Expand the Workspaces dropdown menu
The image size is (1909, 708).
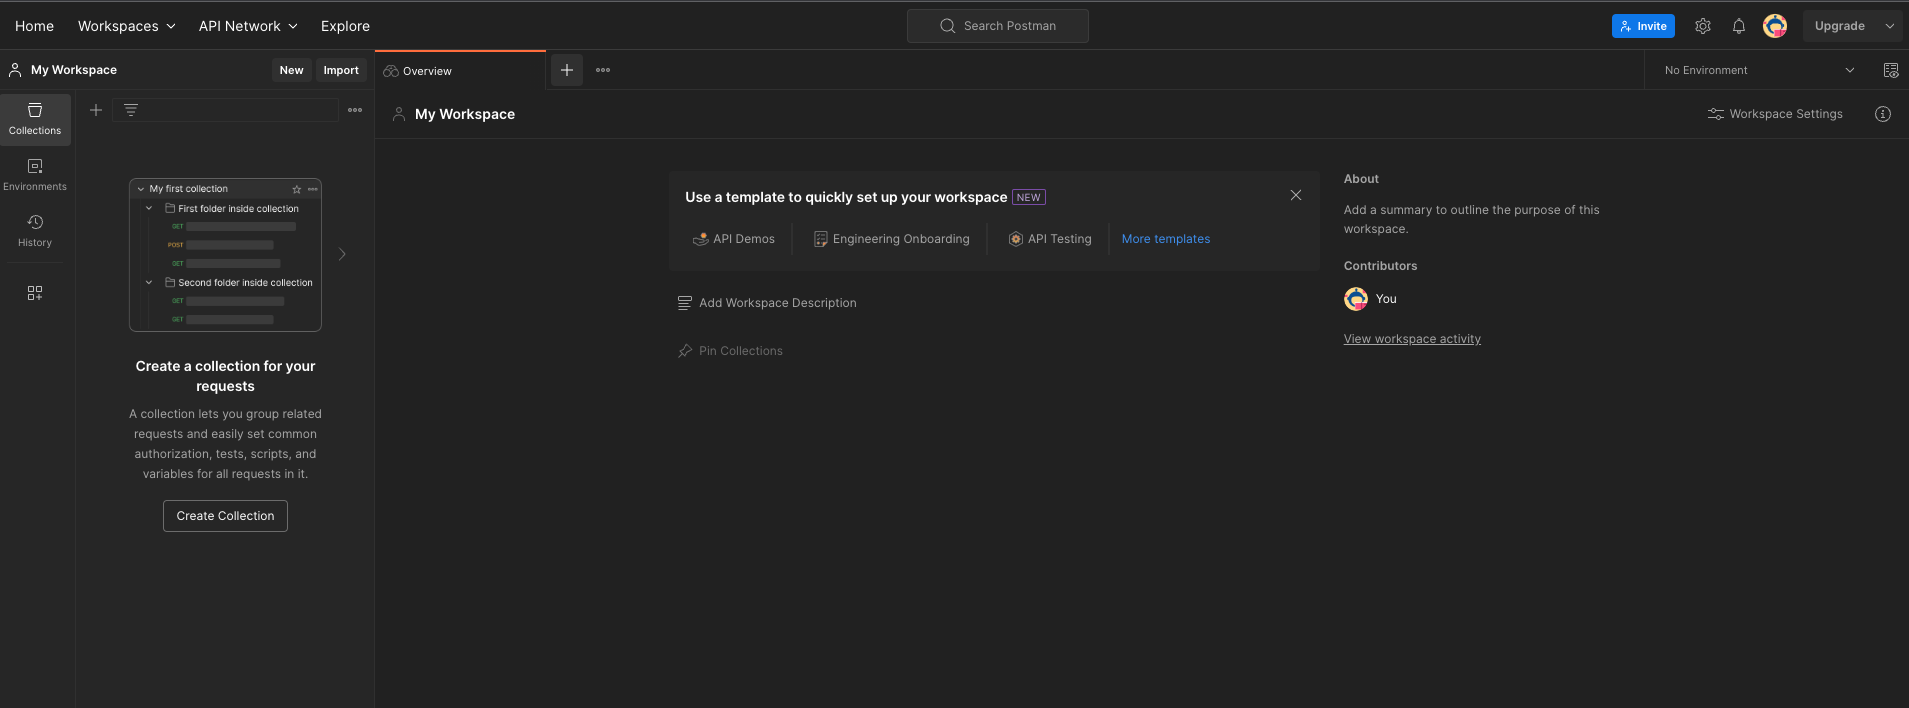(x=127, y=26)
